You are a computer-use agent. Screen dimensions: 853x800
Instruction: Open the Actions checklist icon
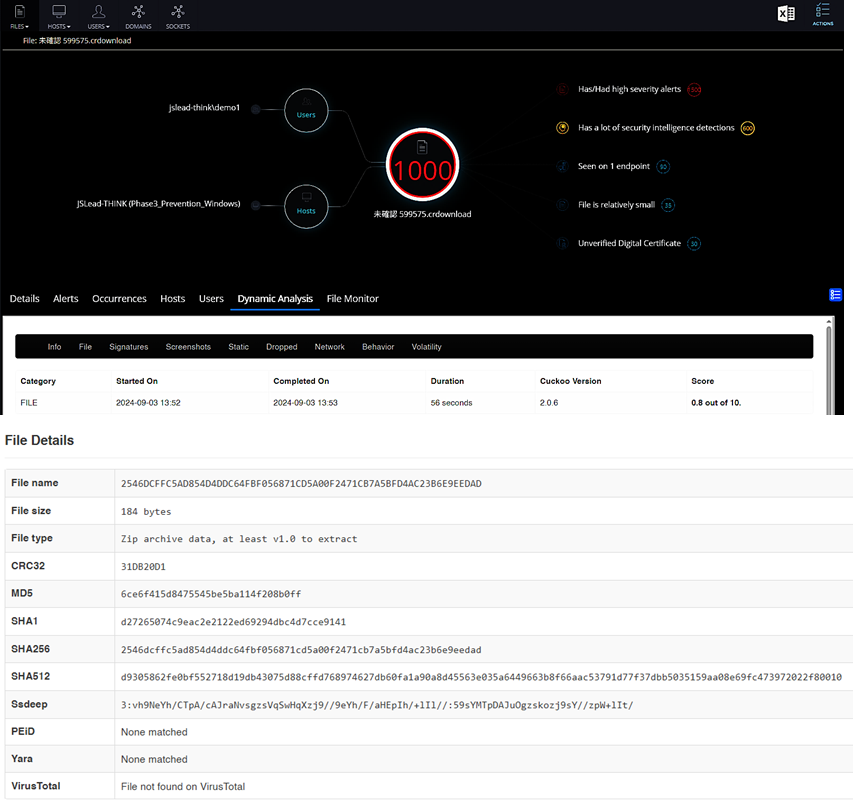pos(823,14)
